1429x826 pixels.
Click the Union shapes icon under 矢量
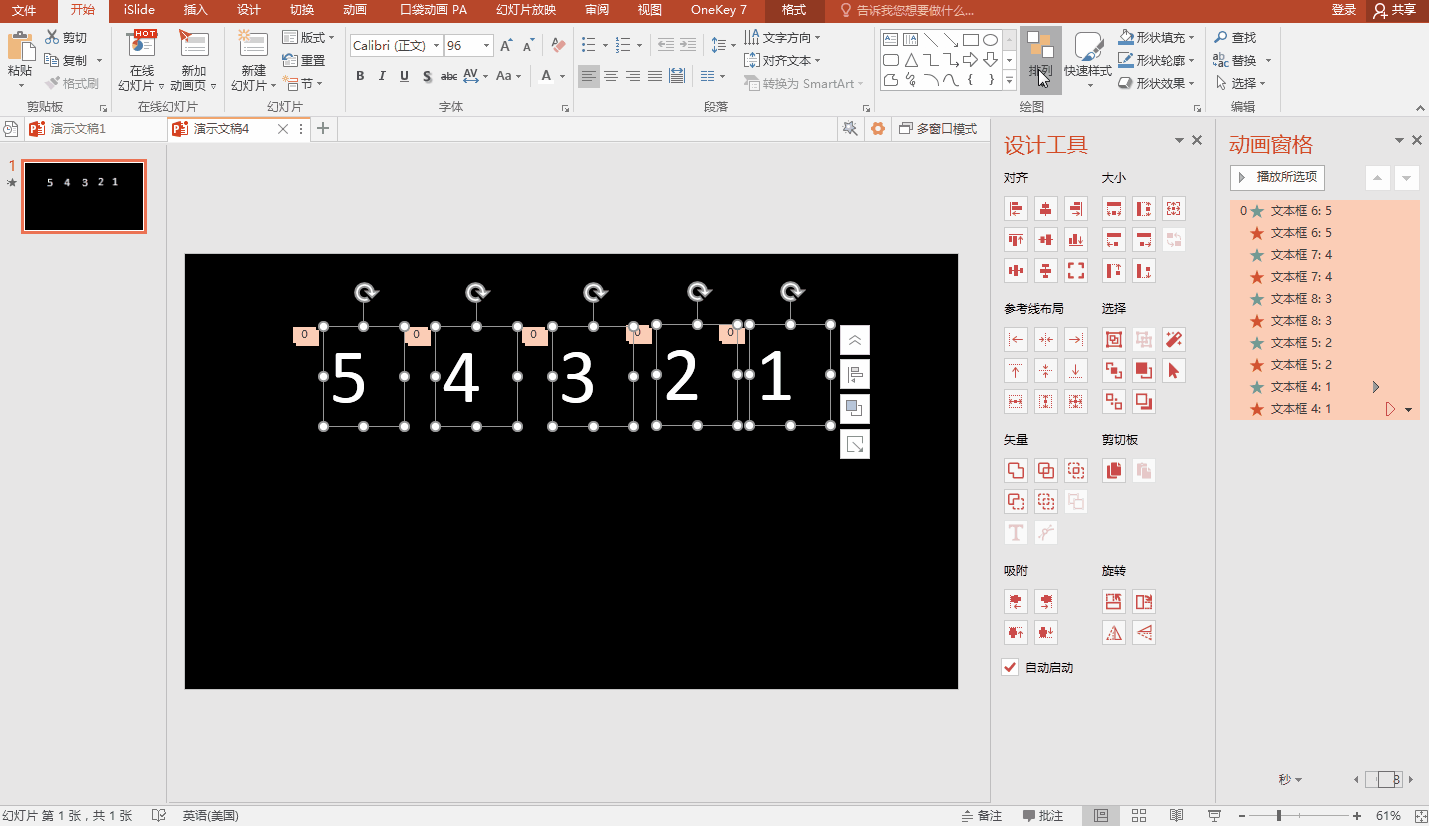pyautogui.click(x=1016, y=470)
